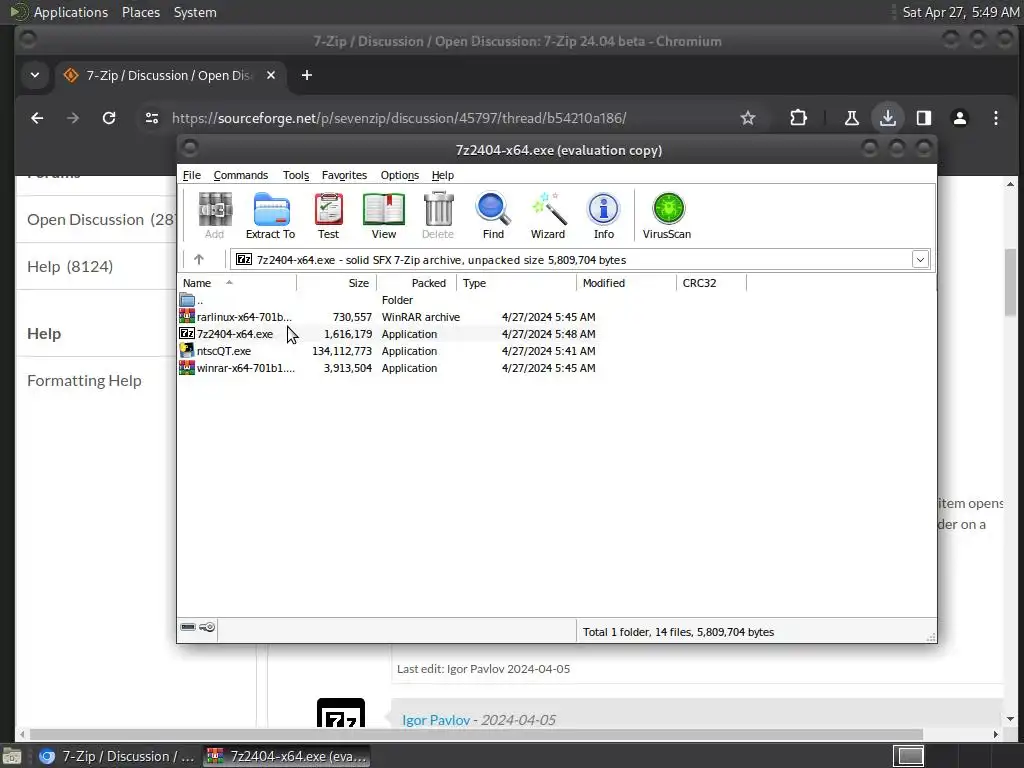Sort file list by Modified column
Viewport: 1024px width, 768px height.
(626, 283)
